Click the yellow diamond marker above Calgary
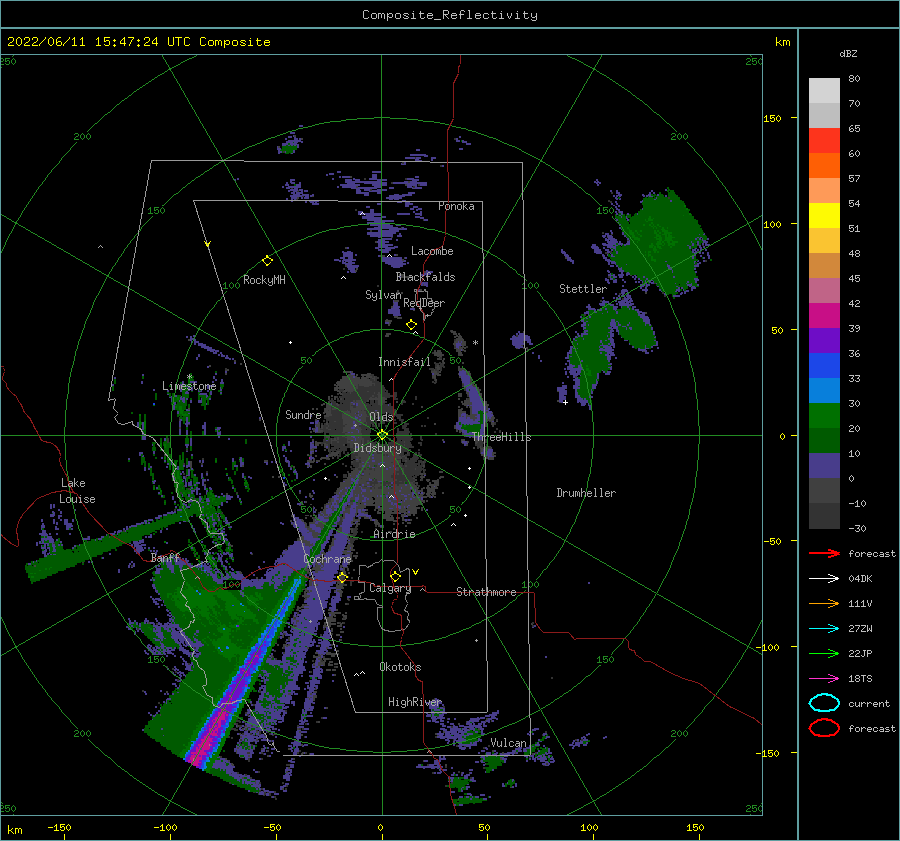900x841 pixels. point(395,576)
